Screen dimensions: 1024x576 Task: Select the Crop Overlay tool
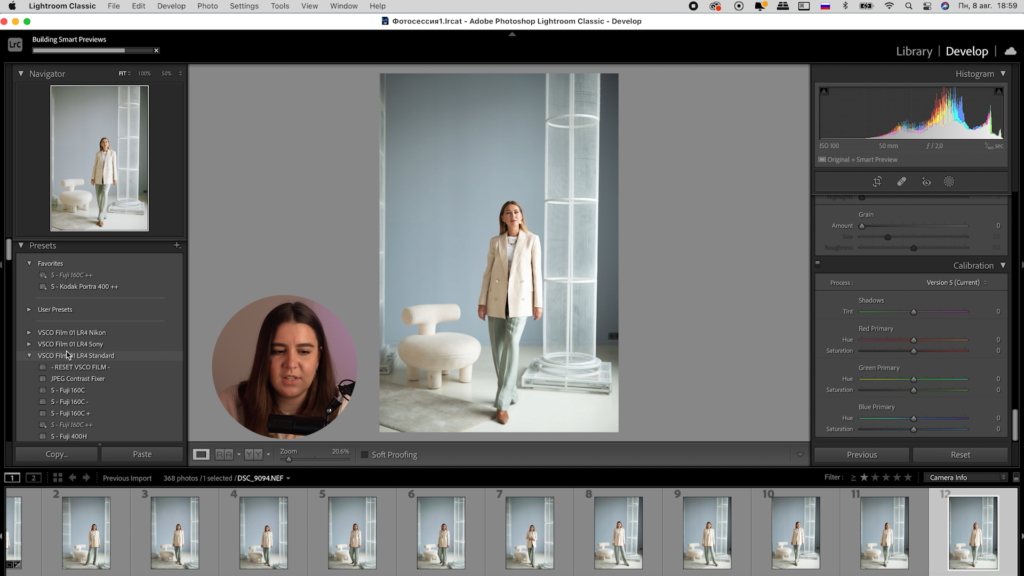pyautogui.click(x=876, y=182)
